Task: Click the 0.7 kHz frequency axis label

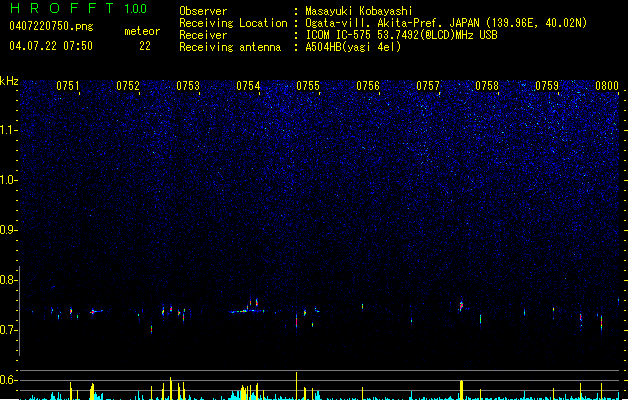Action: pos(8,330)
